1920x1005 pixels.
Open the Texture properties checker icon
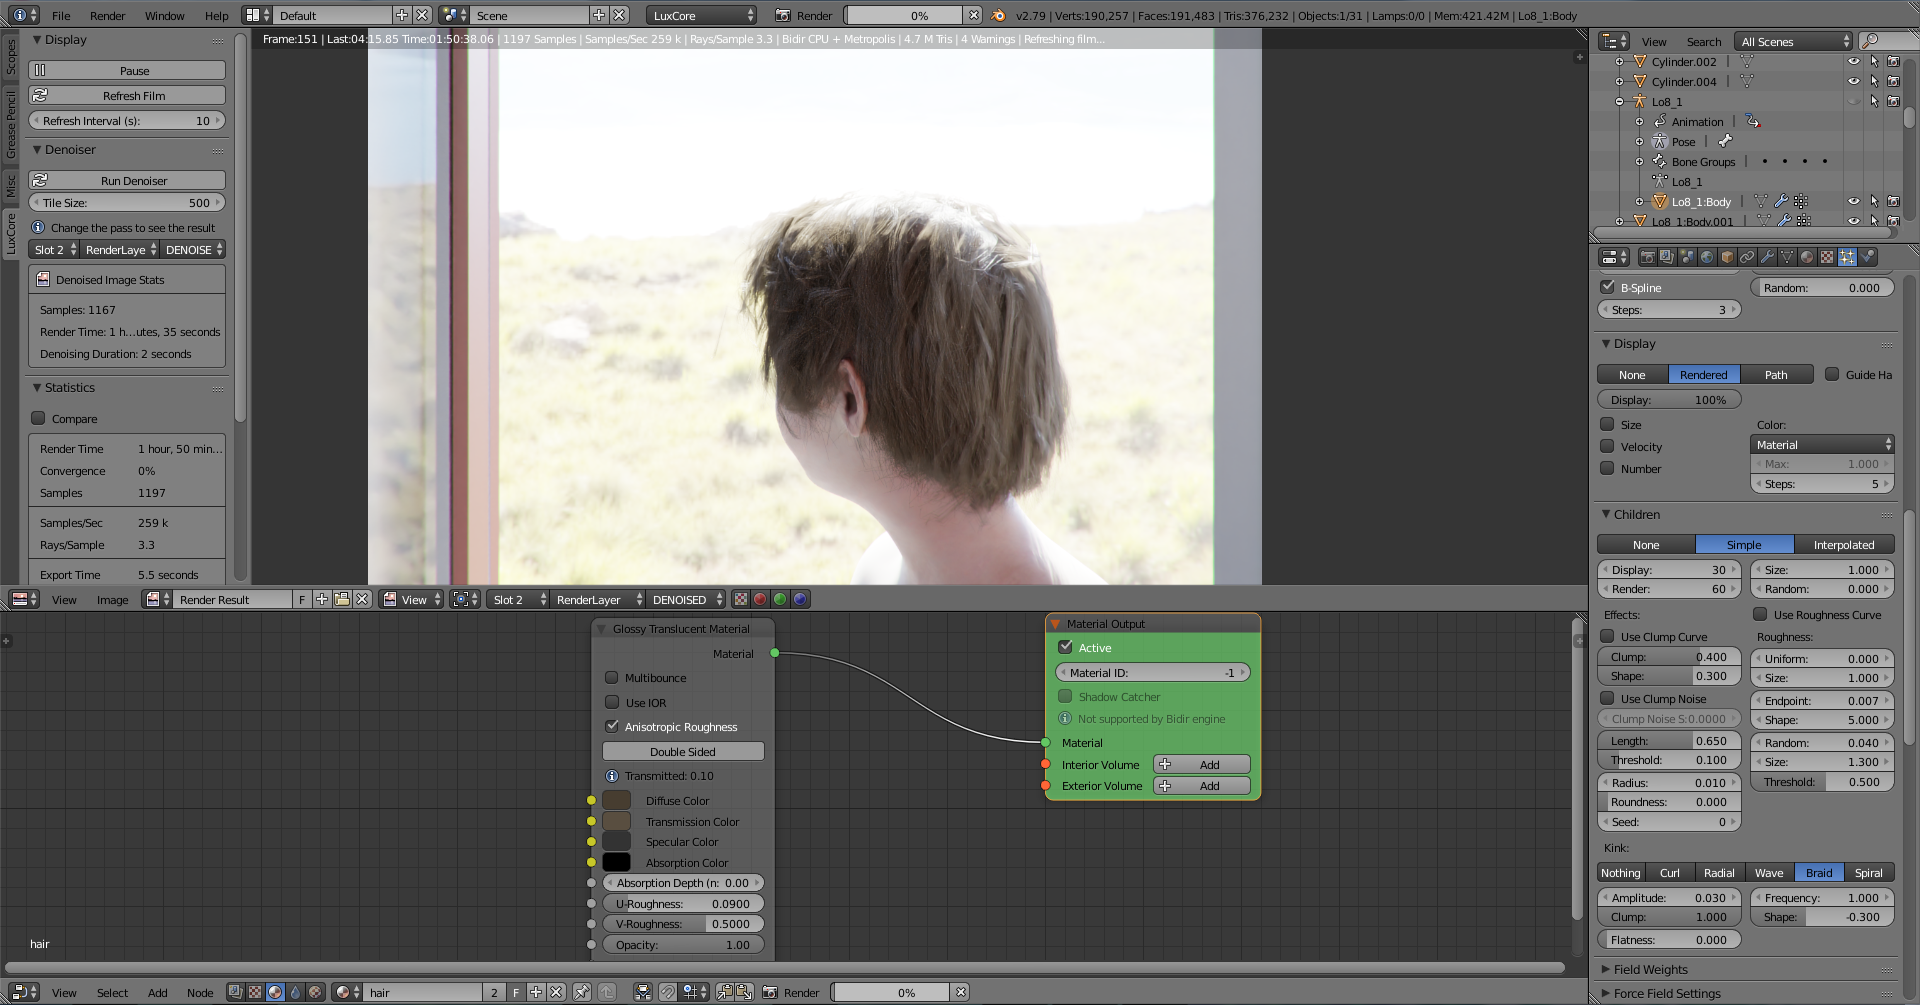pos(1827,257)
